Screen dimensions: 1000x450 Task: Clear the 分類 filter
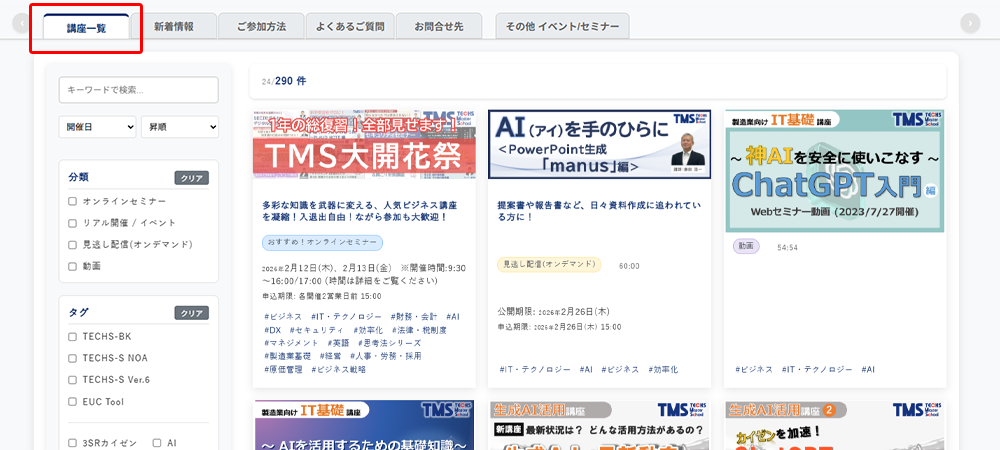pos(191,178)
